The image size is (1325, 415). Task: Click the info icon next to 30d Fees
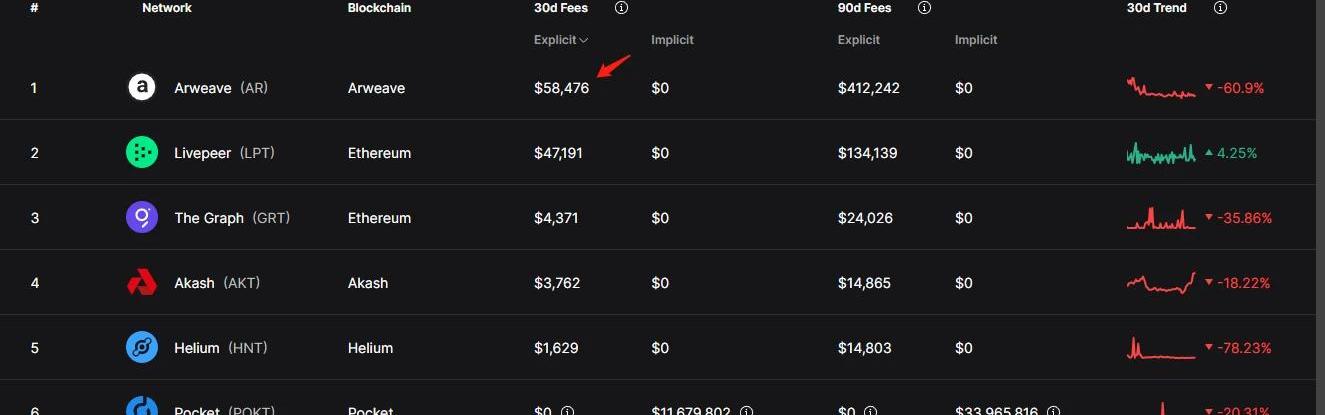click(621, 8)
